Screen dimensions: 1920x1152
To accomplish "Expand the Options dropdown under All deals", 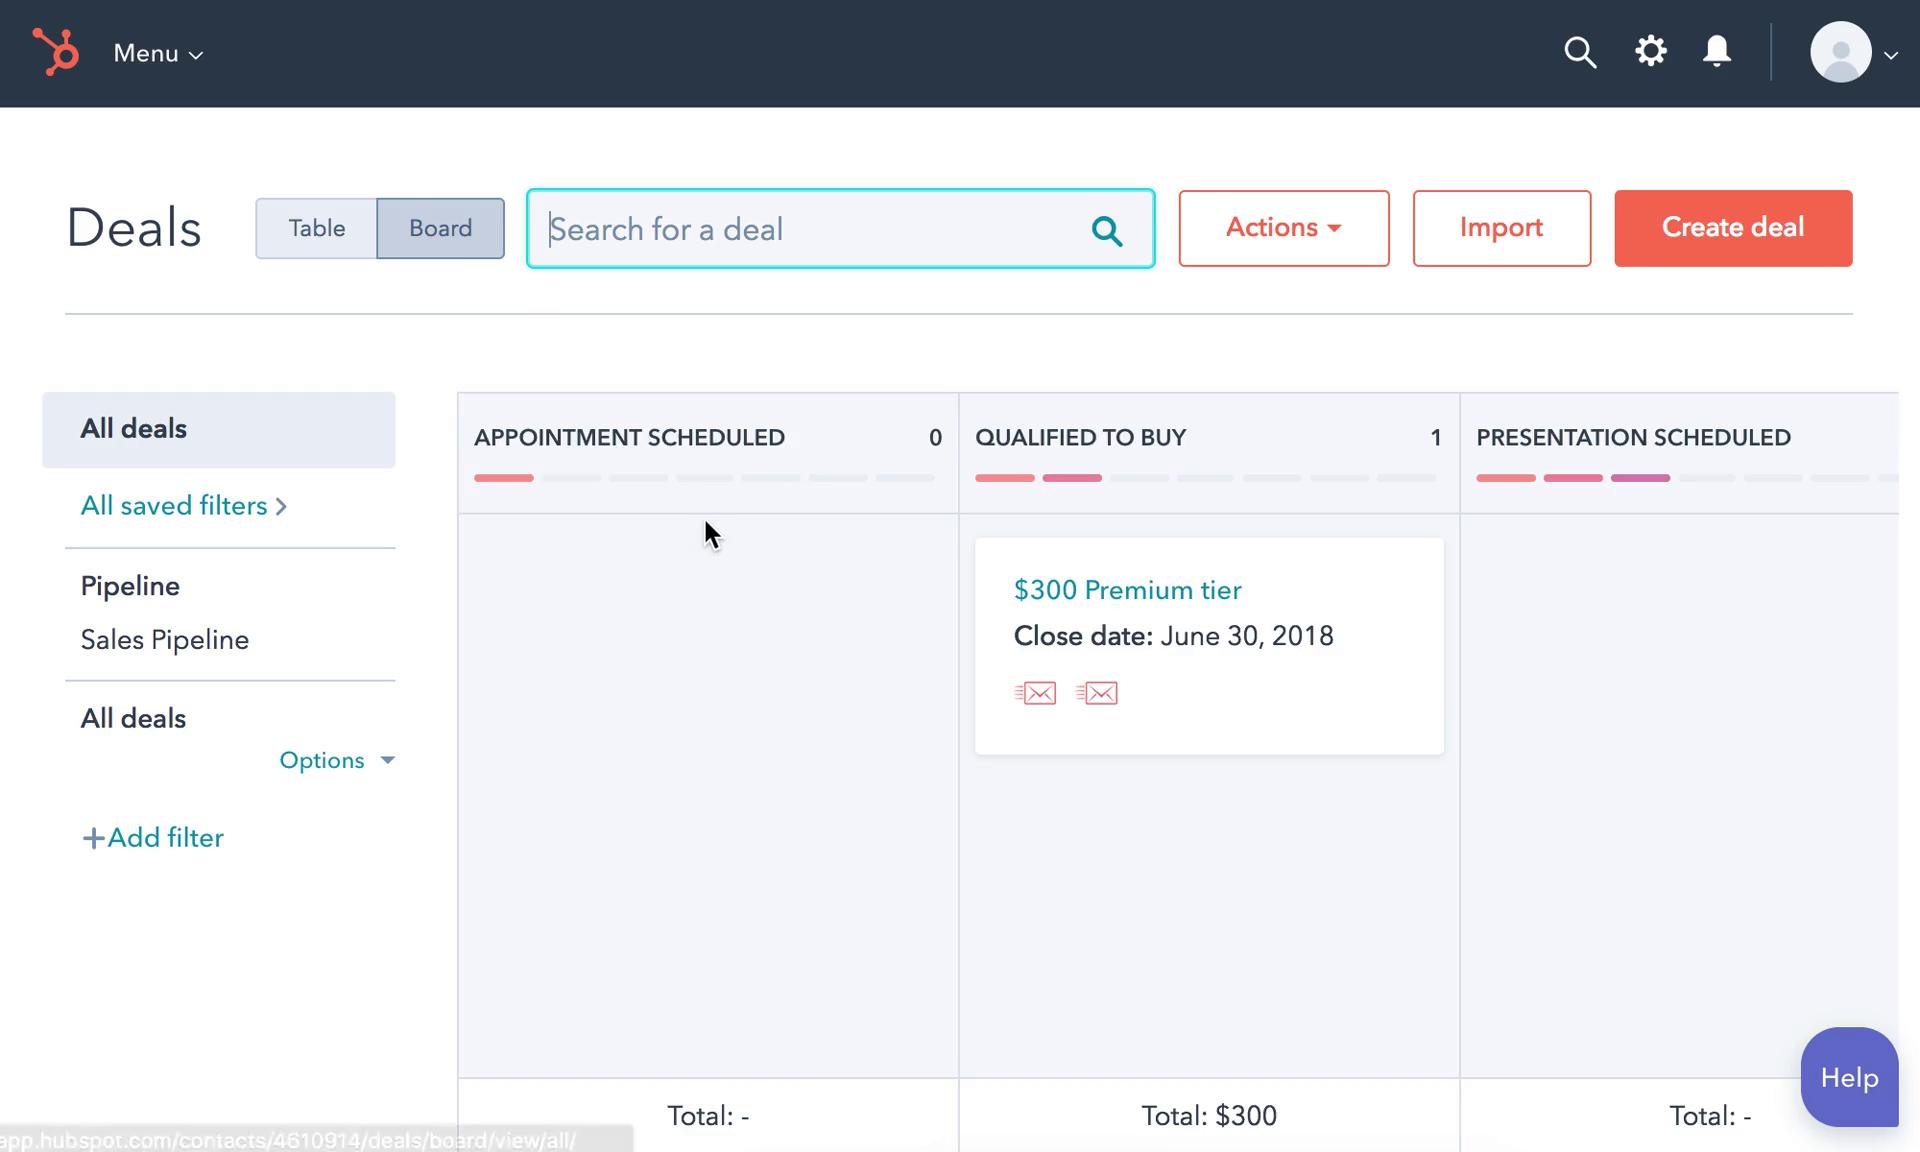I will [336, 760].
